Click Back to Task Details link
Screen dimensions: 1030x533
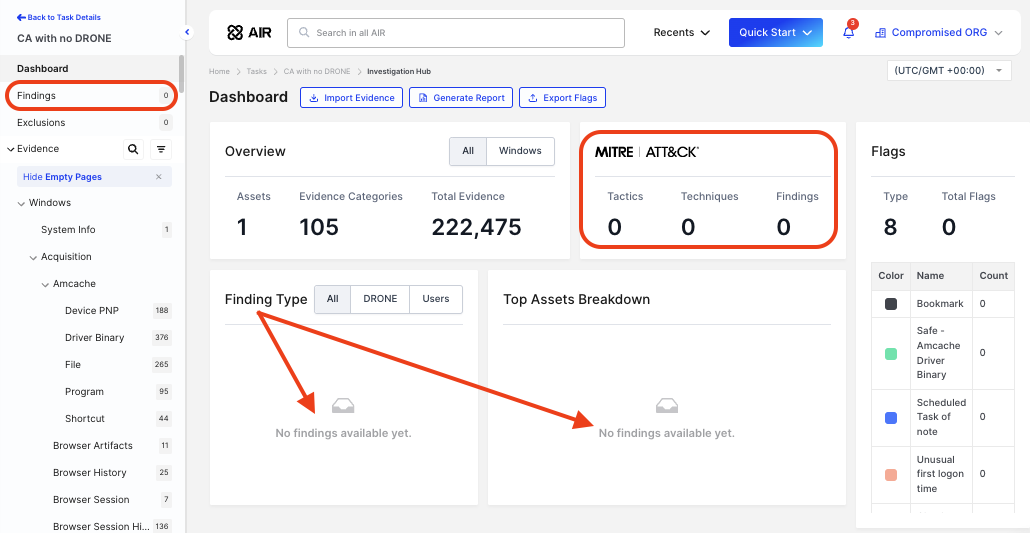pyautogui.click(x=59, y=18)
